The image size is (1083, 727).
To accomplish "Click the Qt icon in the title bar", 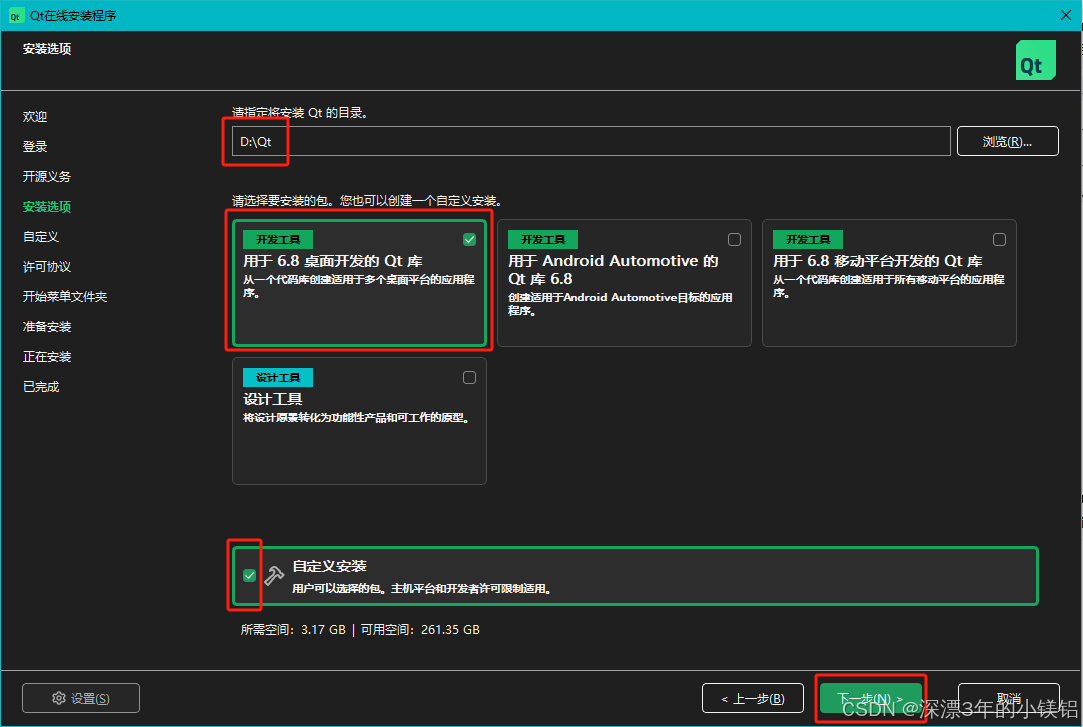I will click(15, 16).
